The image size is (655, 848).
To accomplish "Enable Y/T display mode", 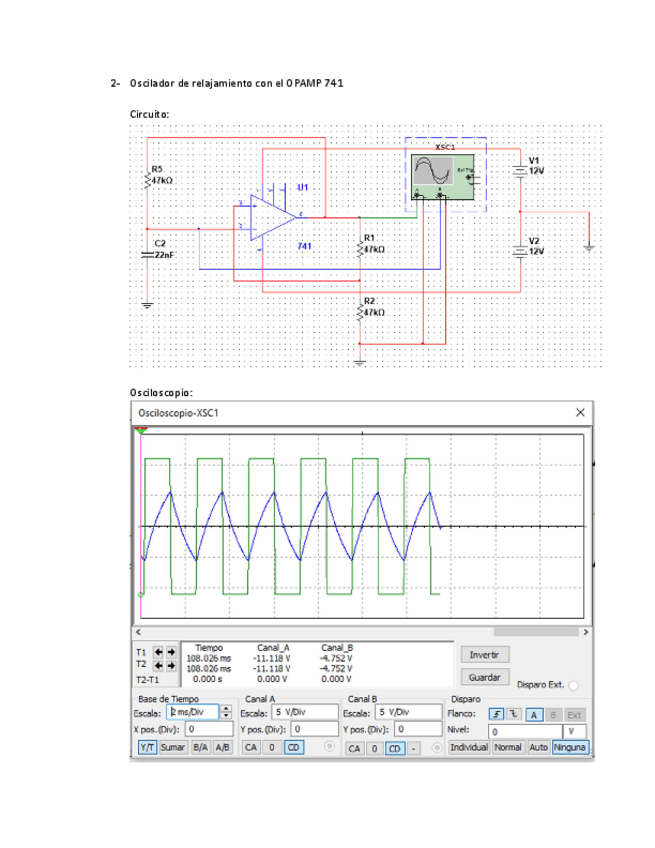I will (x=146, y=747).
